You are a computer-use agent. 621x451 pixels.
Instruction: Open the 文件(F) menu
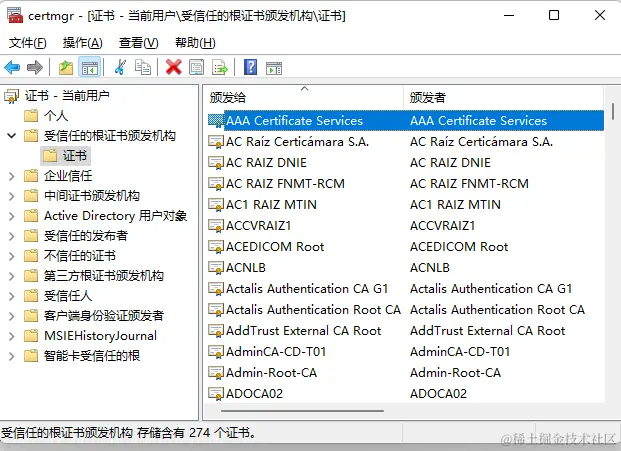[x=27, y=42]
